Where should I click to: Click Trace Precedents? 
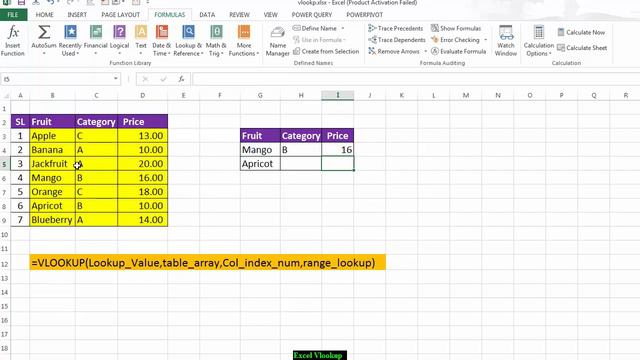(396, 28)
